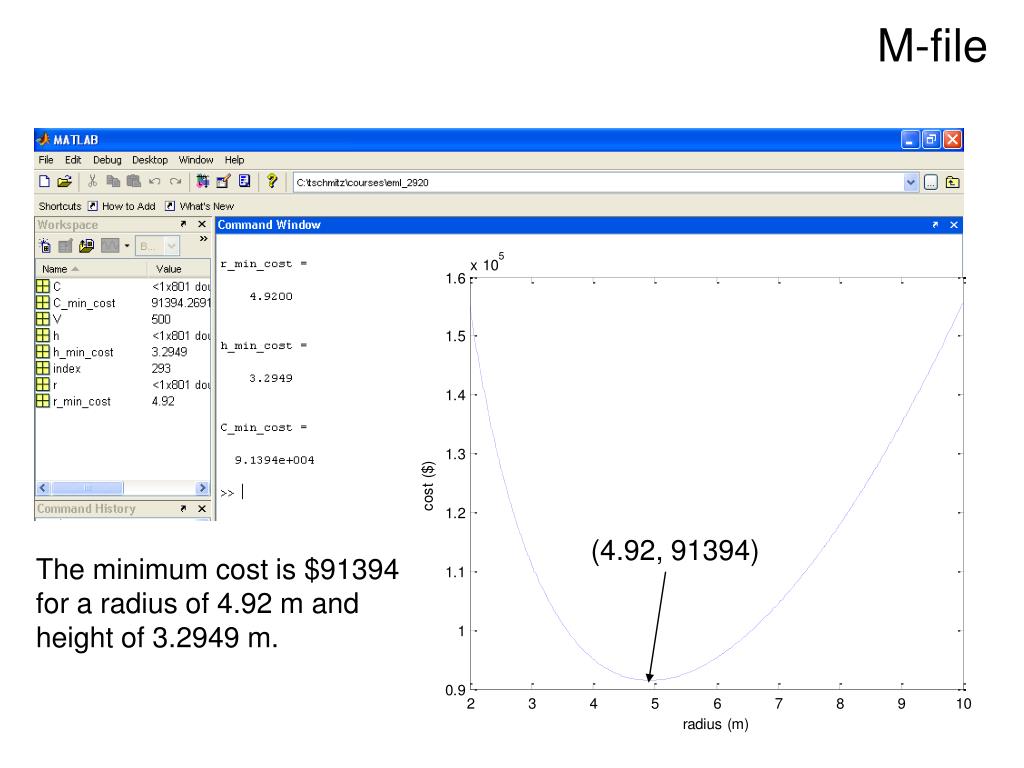Minimize the MATLAB window
Screen dimensions: 1024x768
[910, 140]
